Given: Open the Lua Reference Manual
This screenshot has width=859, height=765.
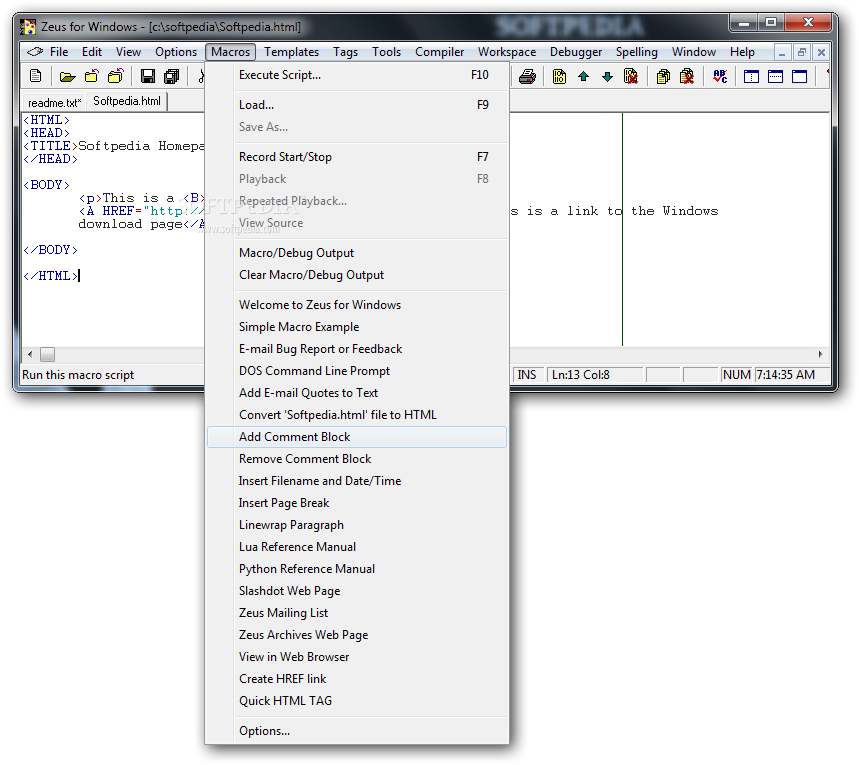Looking at the screenshot, I should click(x=357, y=546).
